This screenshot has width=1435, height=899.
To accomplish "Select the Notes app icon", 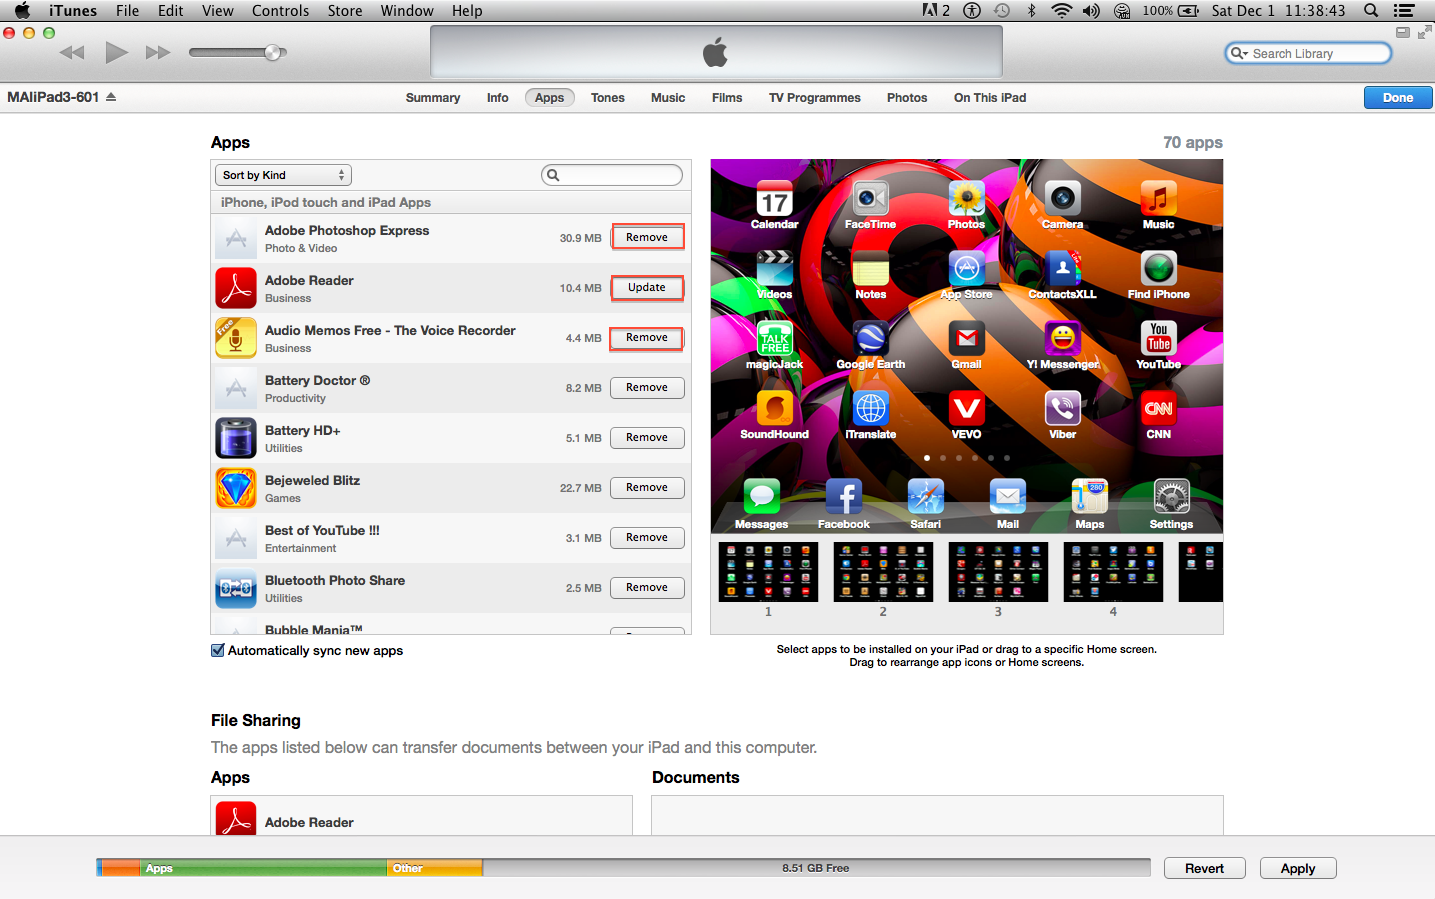I will click(871, 268).
